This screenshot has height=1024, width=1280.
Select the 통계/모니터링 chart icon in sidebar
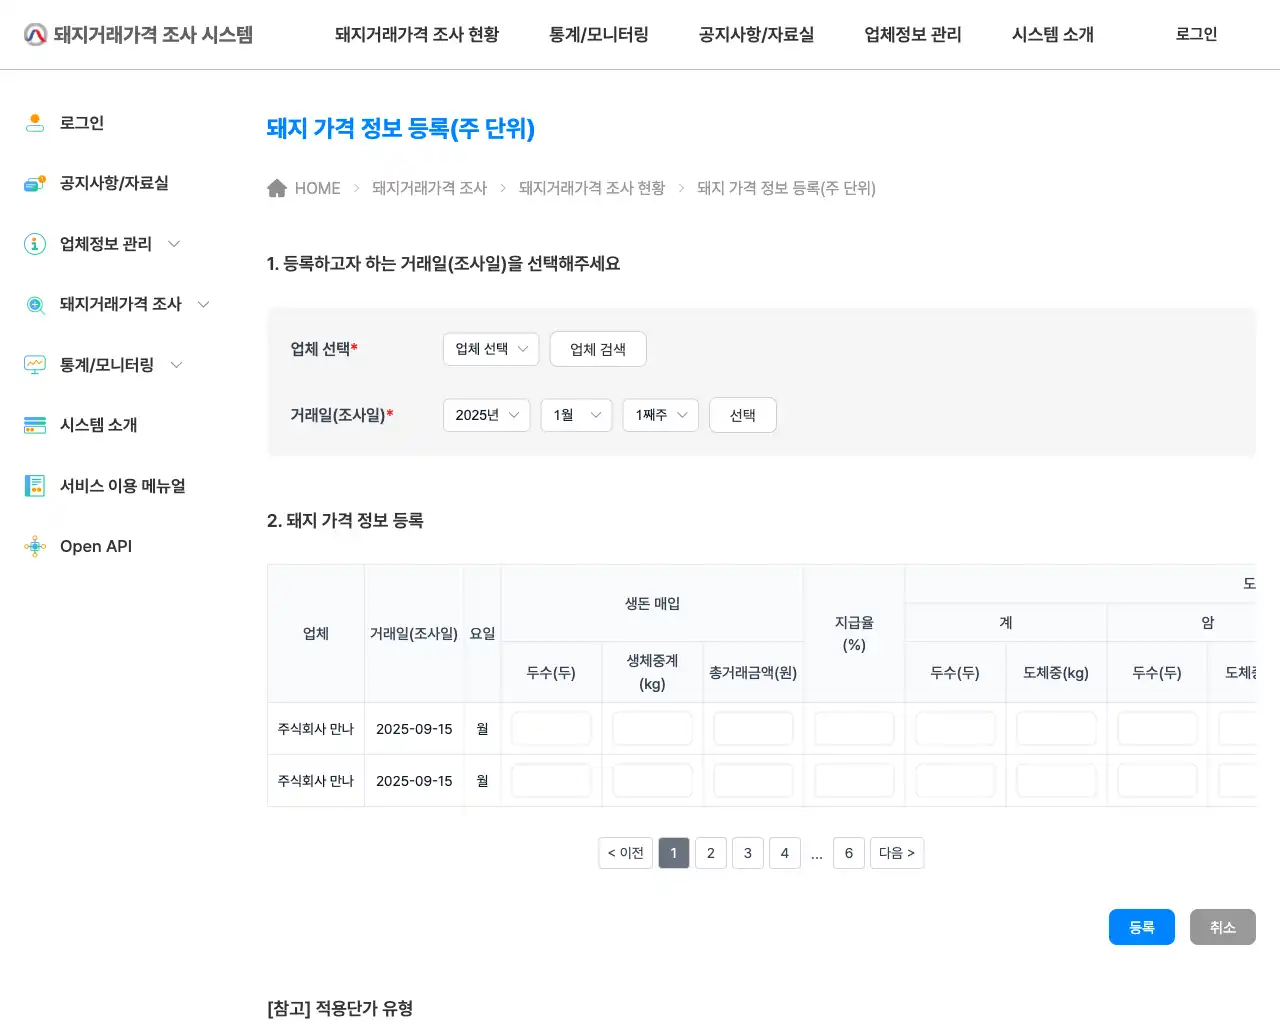(35, 365)
